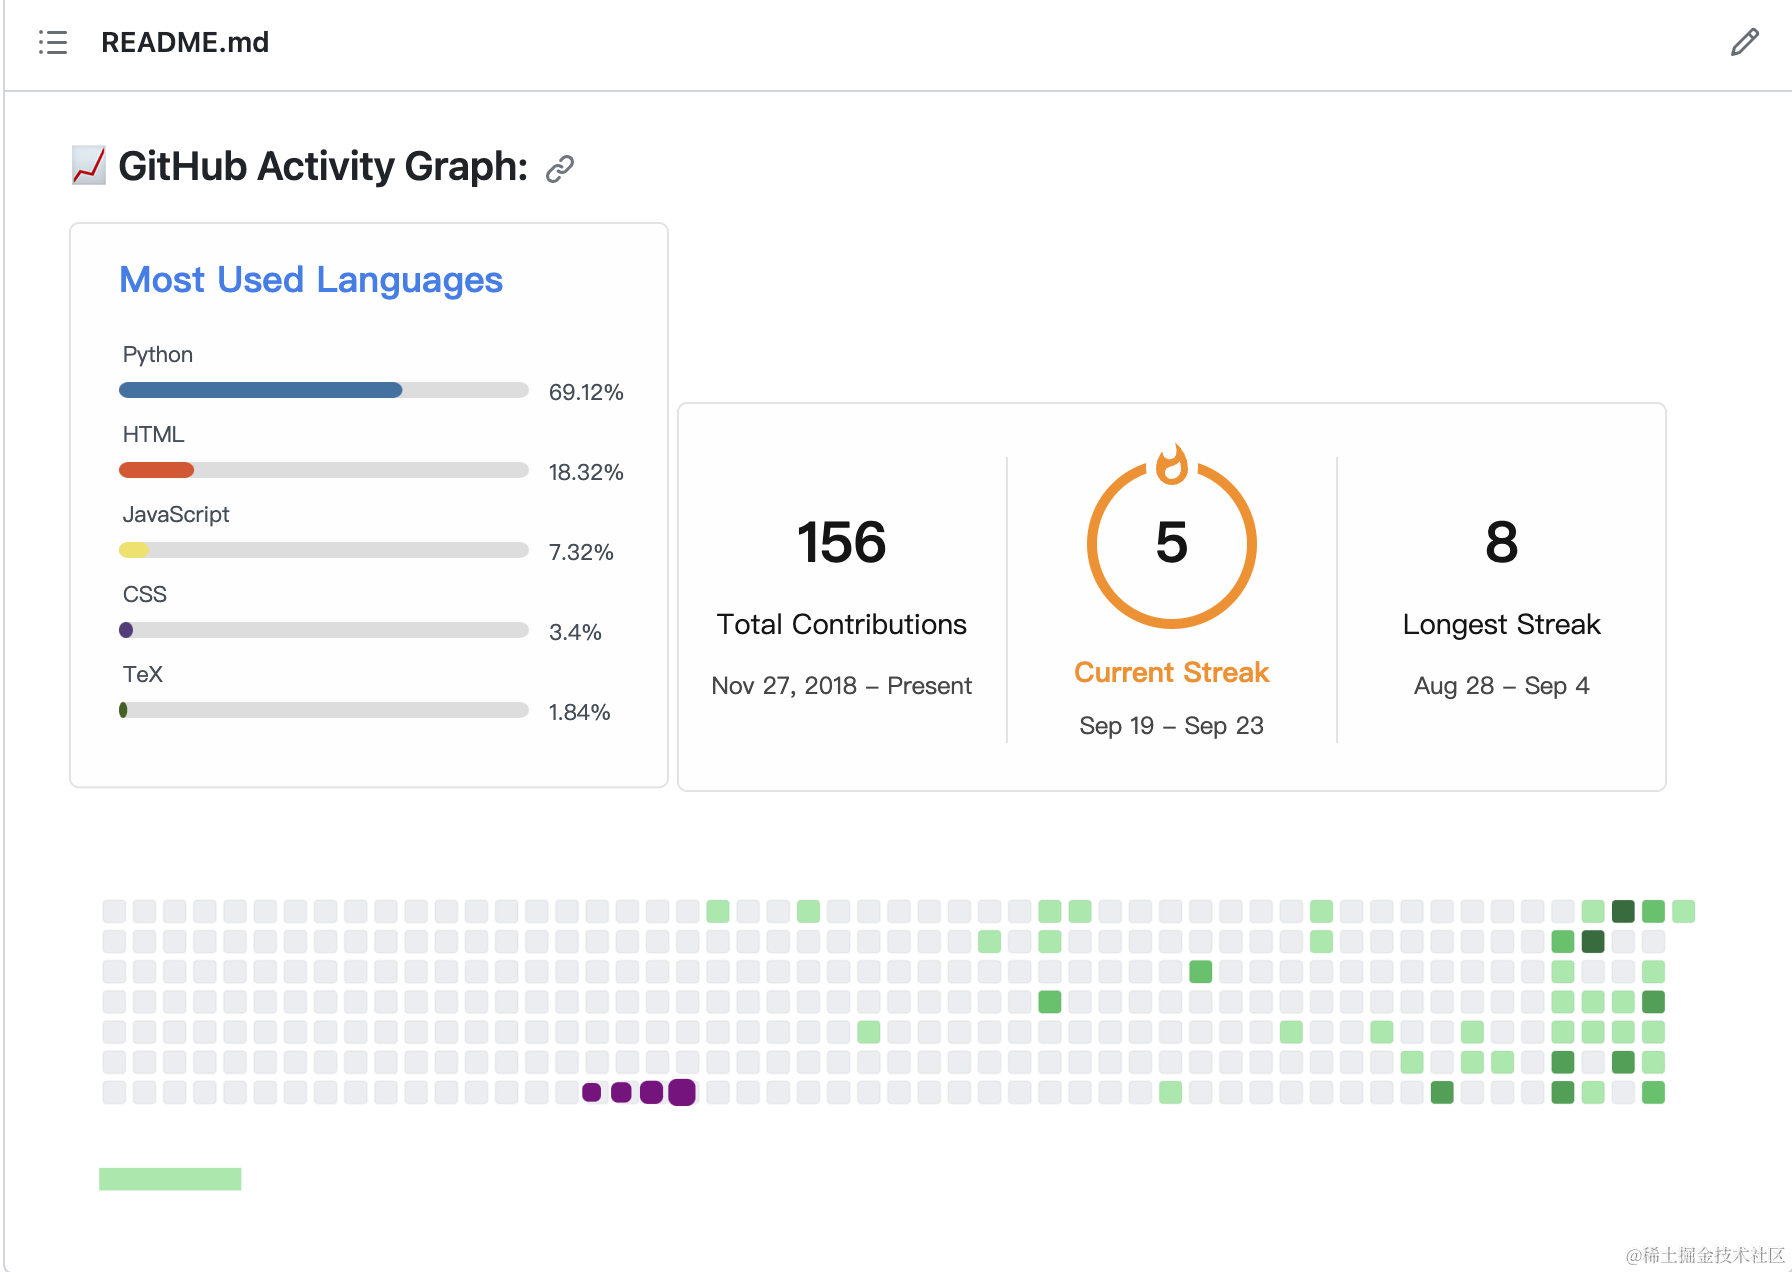Select the 1.84% value
The width and height of the screenshot is (1792, 1272).
[580, 712]
